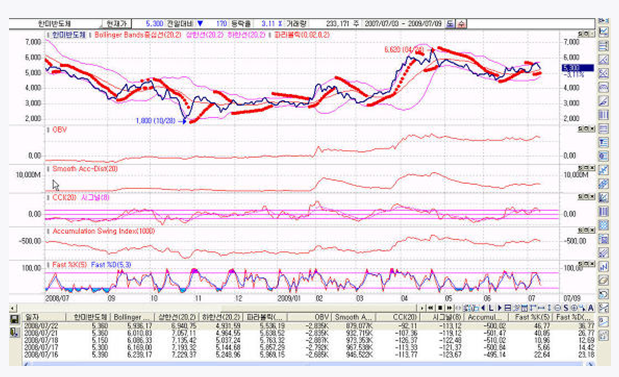Open the small controls at OBV panel corner
Image resolution: width=619 pixels, height=377 pixels.
point(586,129)
